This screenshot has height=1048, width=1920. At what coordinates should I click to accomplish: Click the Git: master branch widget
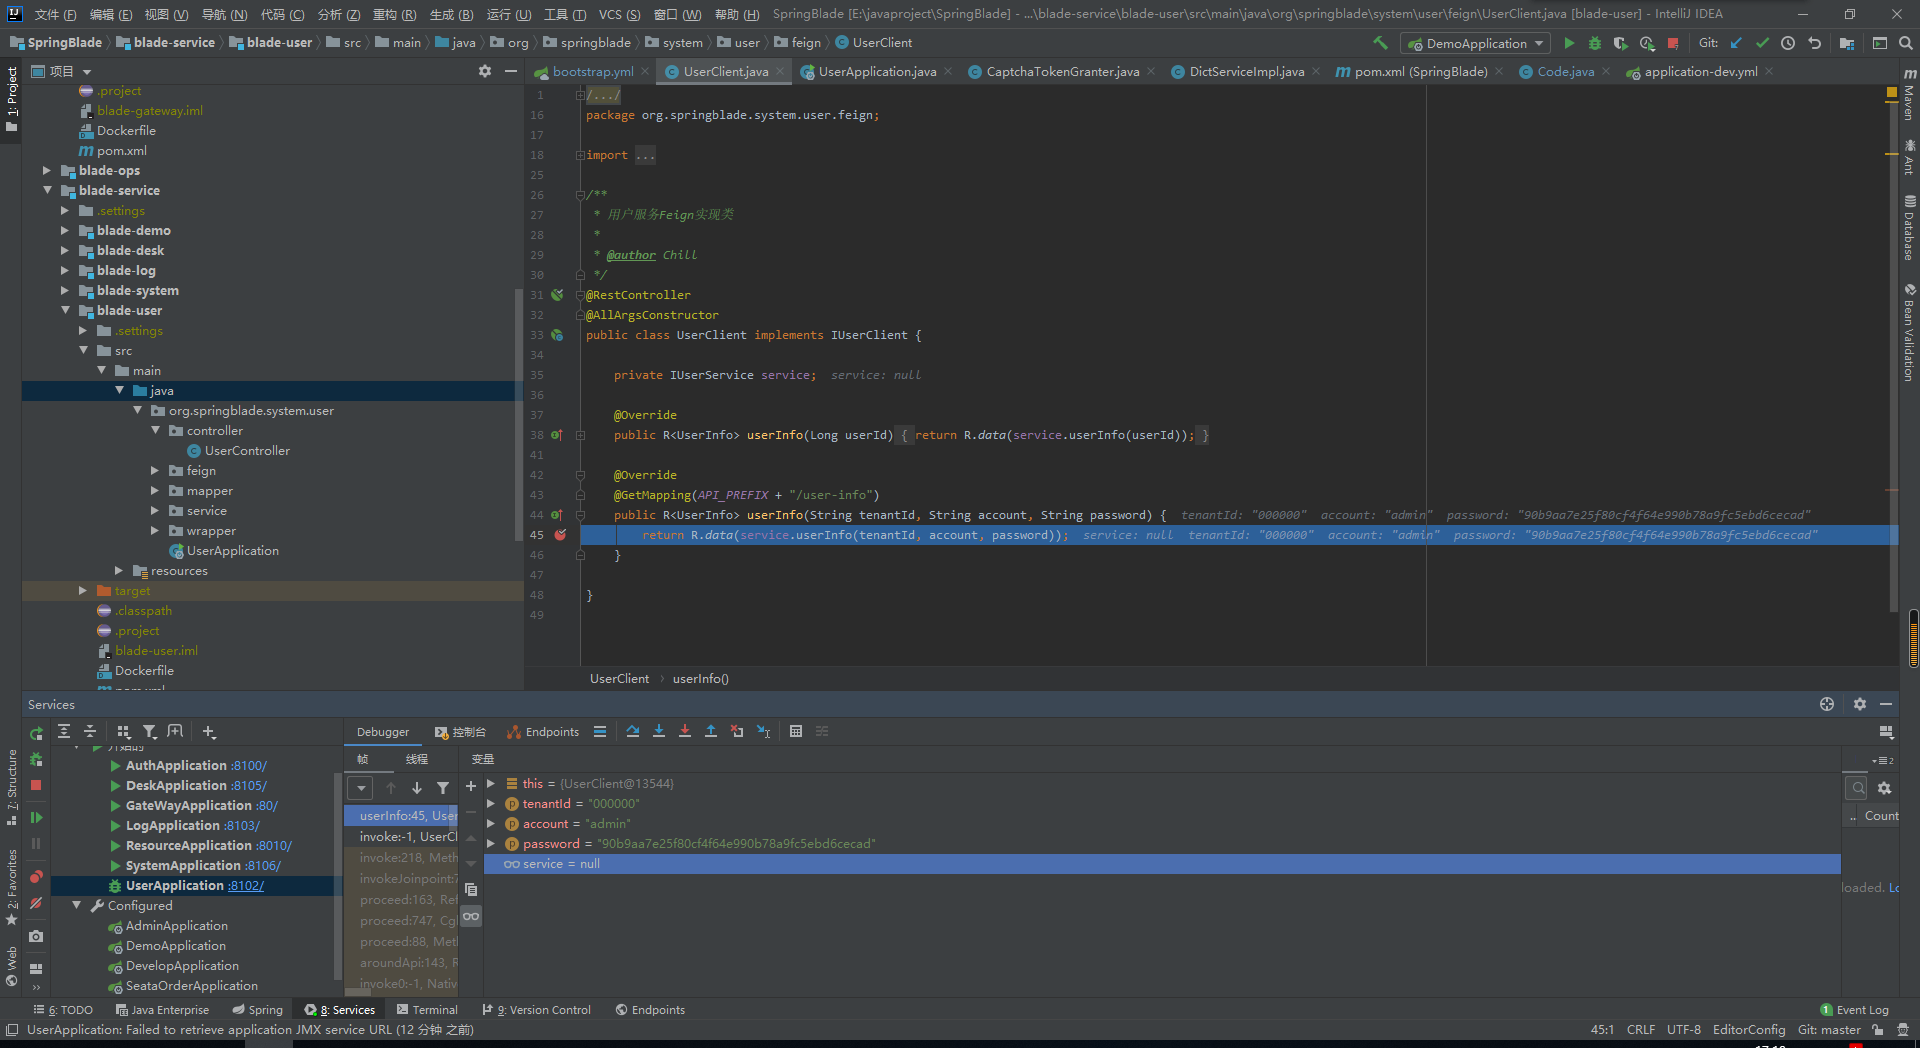tap(1829, 1030)
